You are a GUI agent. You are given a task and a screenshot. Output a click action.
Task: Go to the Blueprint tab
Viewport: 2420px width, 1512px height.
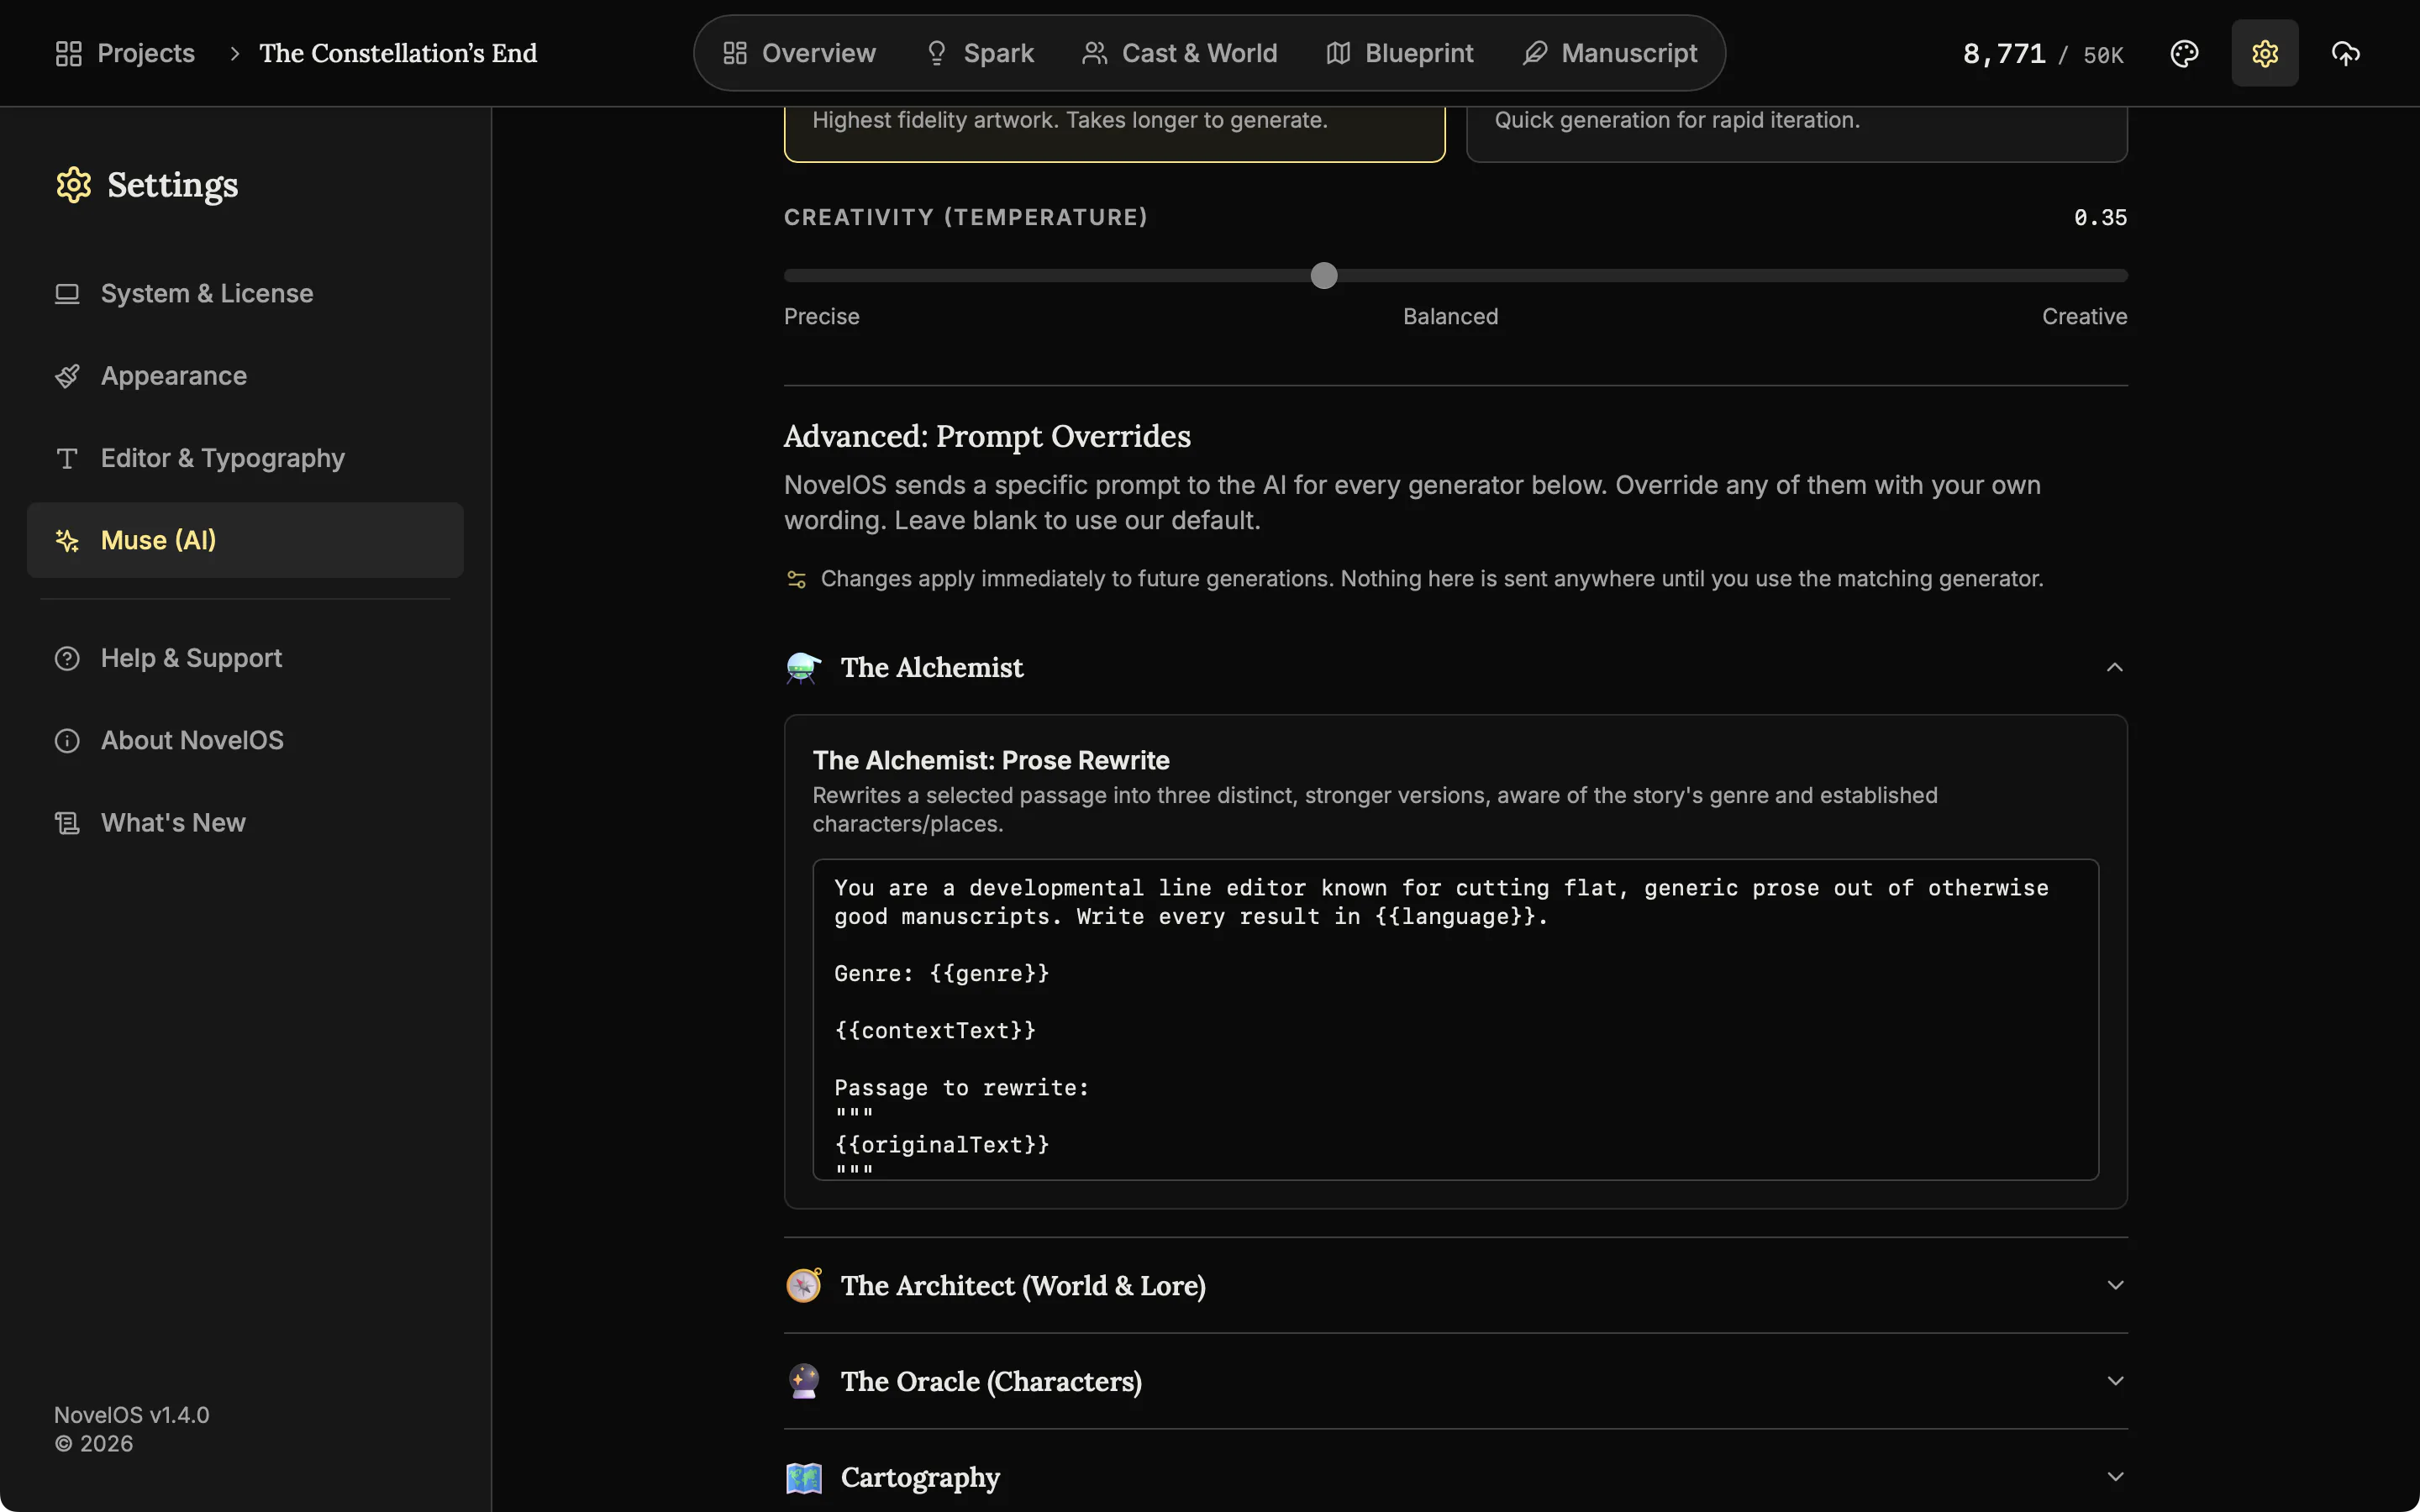tap(1400, 53)
